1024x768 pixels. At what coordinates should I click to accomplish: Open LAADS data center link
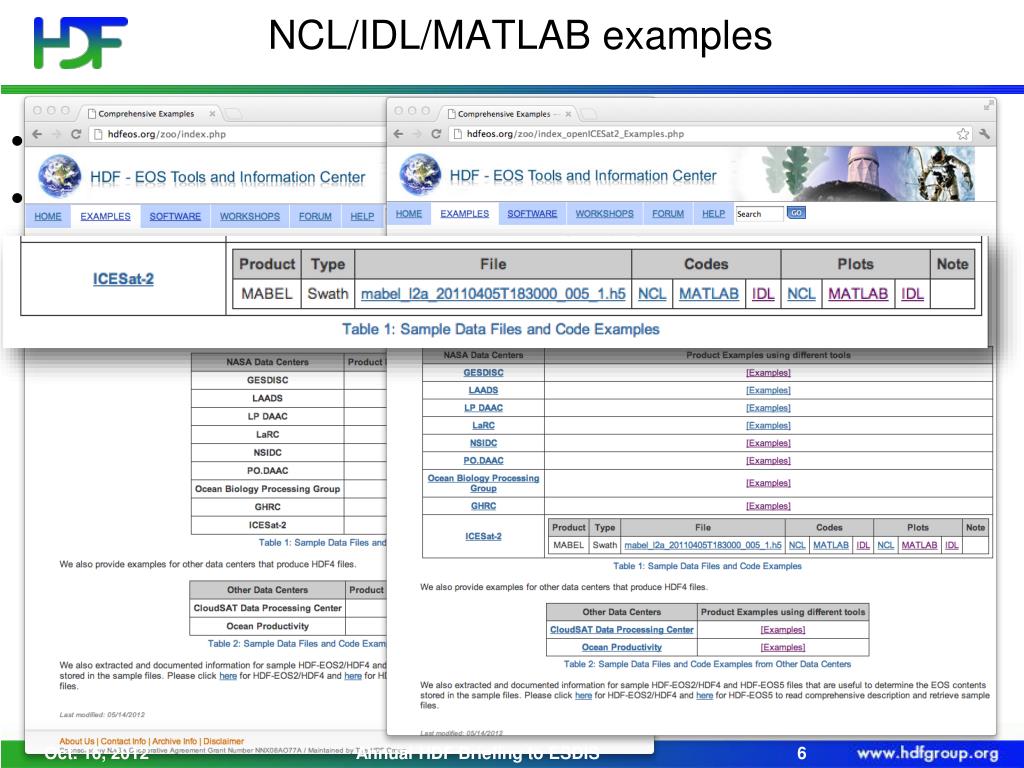tap(483, 390)
